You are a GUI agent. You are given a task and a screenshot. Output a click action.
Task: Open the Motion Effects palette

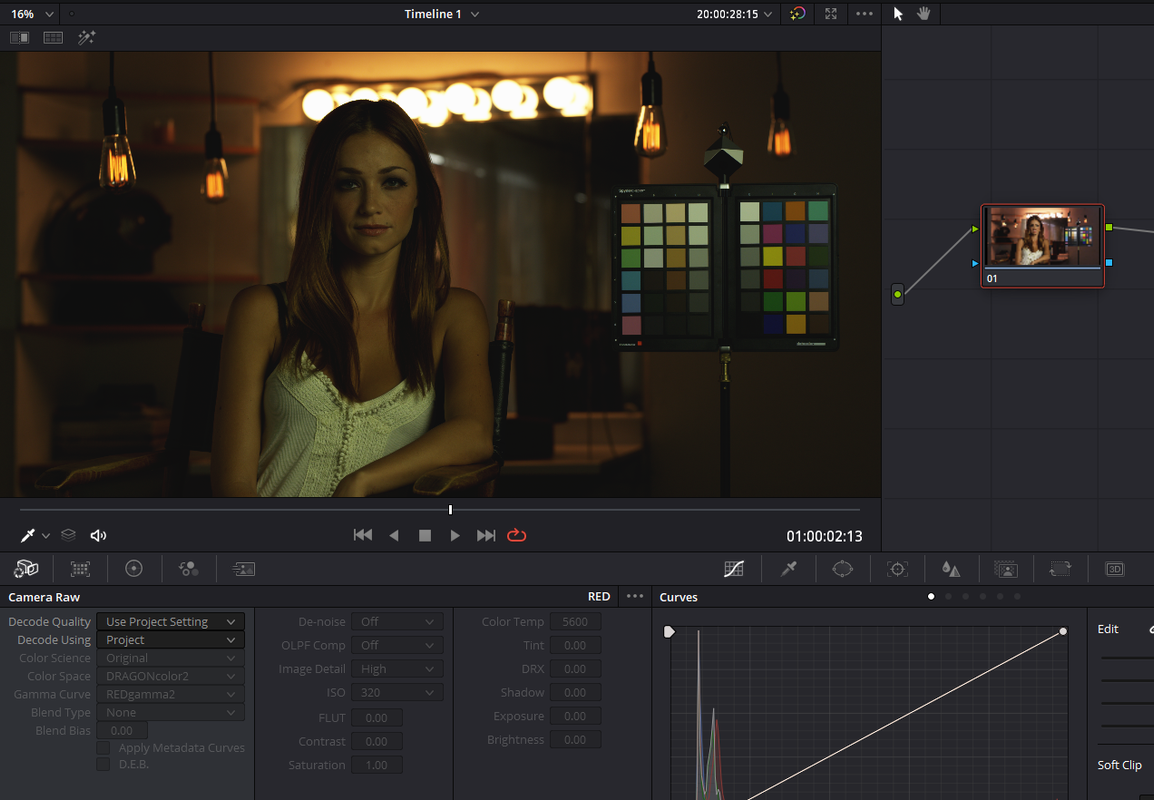244,568
